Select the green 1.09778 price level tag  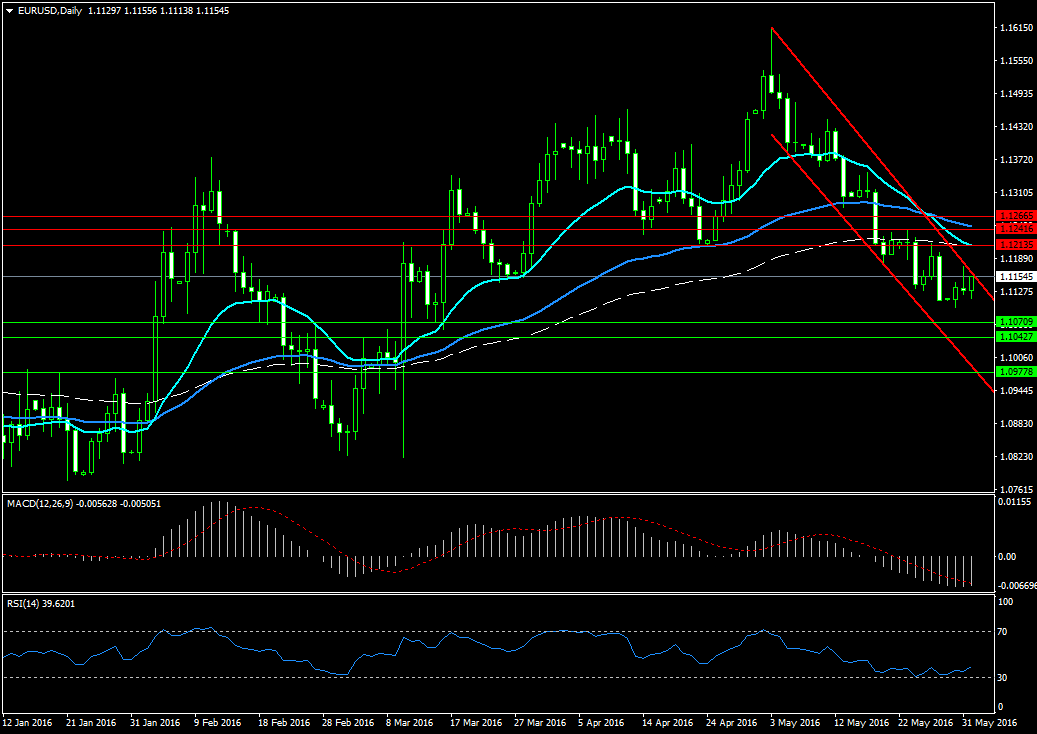click(1015, 372)
